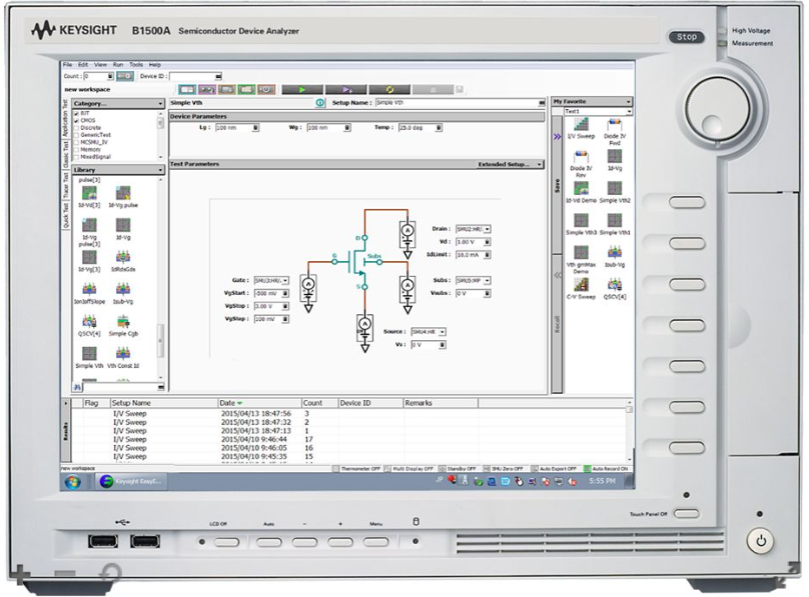Open Vth Const Id library test
The height and width of the screenshot is (597, 809).
pyautogui.click(x=122, y=354)
